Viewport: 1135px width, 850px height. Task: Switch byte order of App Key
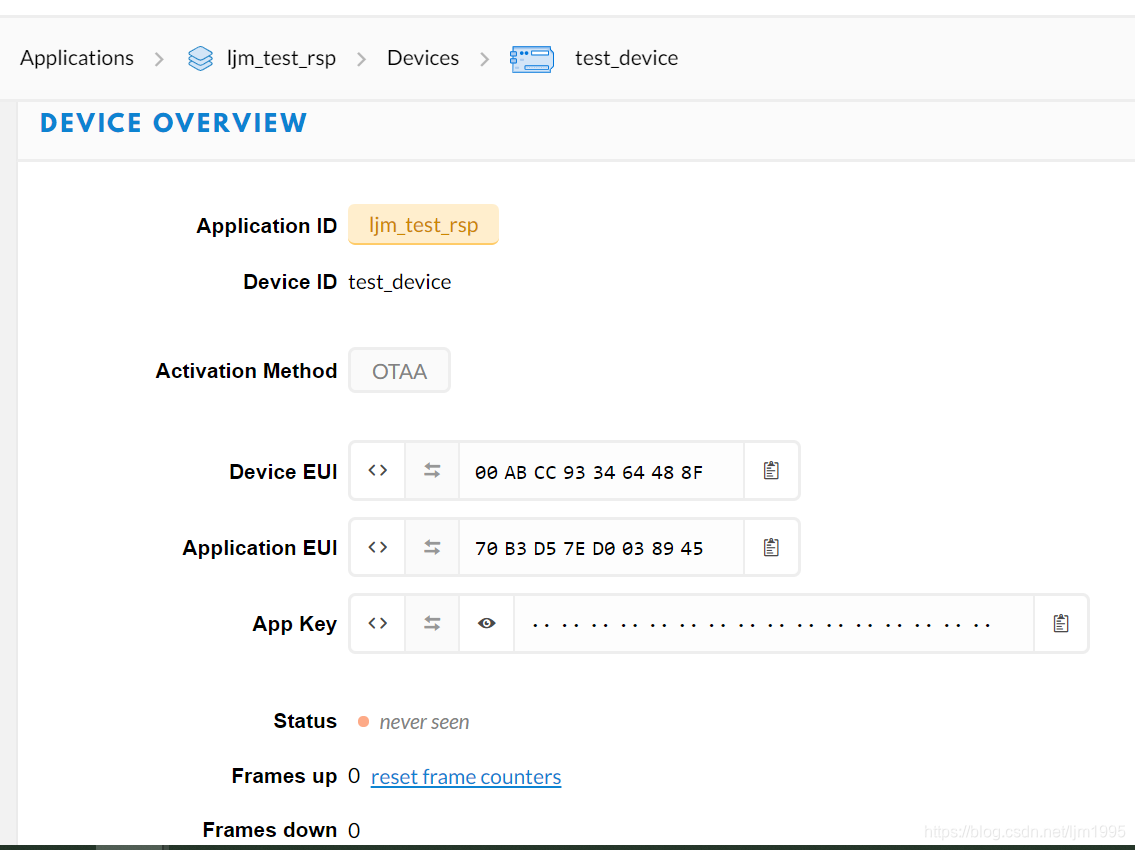coord(432,623)
